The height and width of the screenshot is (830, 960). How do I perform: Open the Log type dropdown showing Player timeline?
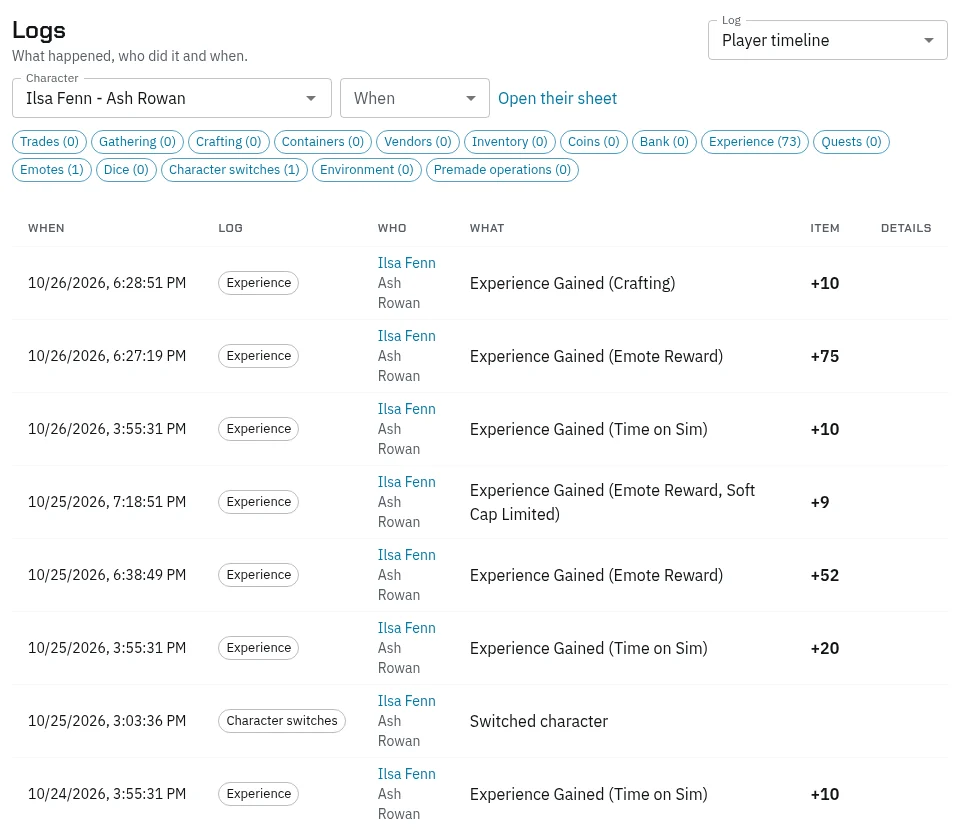pyautogui.click(x=827, y=40)
